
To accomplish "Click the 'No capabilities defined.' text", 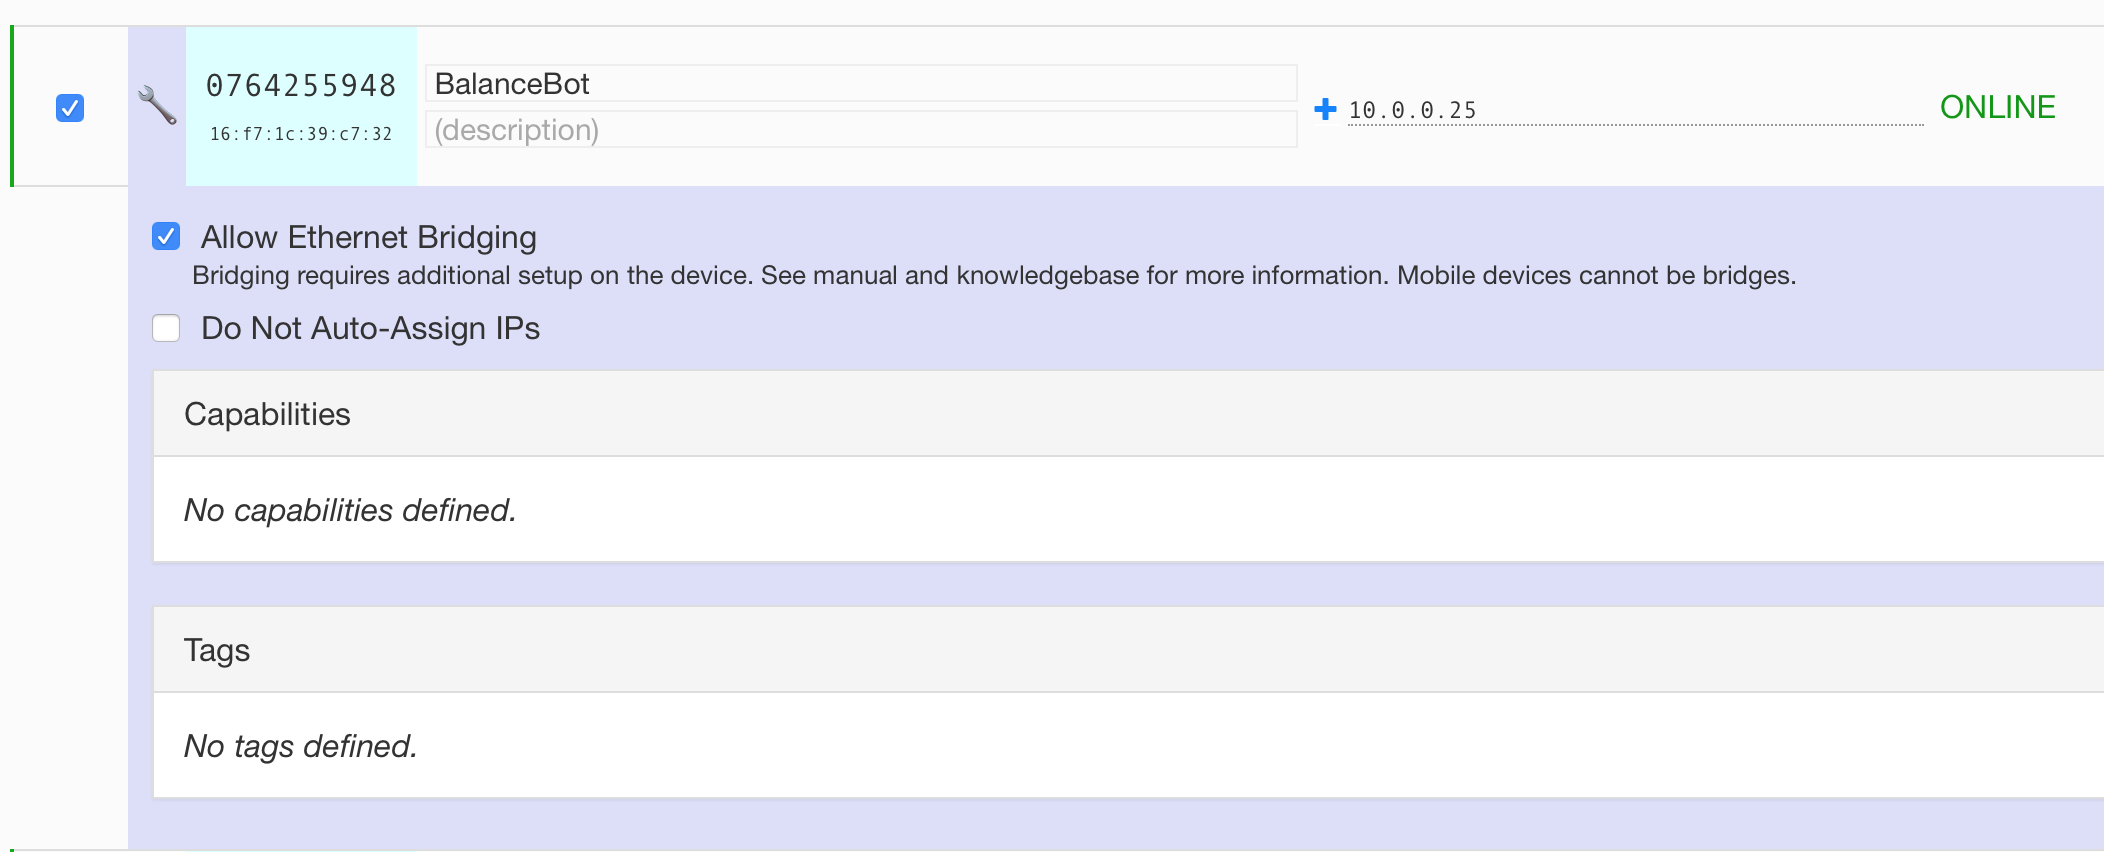I will 350,510.
